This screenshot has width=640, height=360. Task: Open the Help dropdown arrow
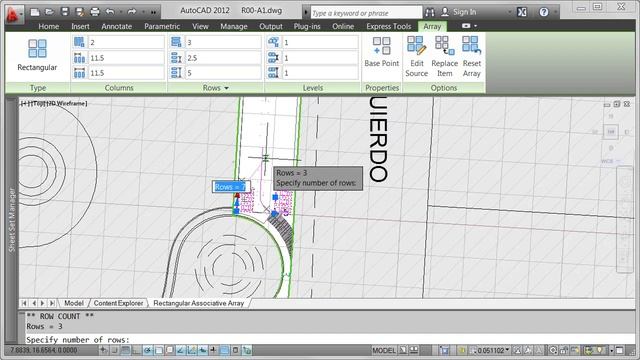556,12
